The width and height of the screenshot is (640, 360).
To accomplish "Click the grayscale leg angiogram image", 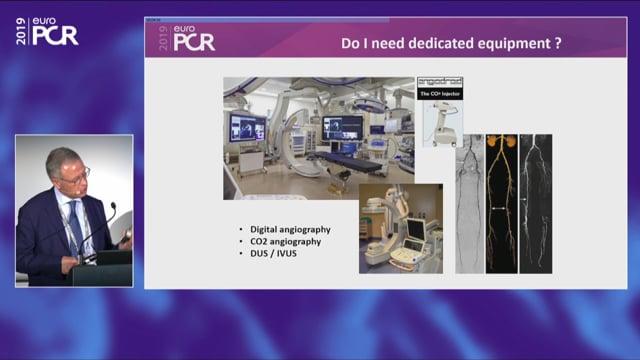I will (x=469, y=204).
